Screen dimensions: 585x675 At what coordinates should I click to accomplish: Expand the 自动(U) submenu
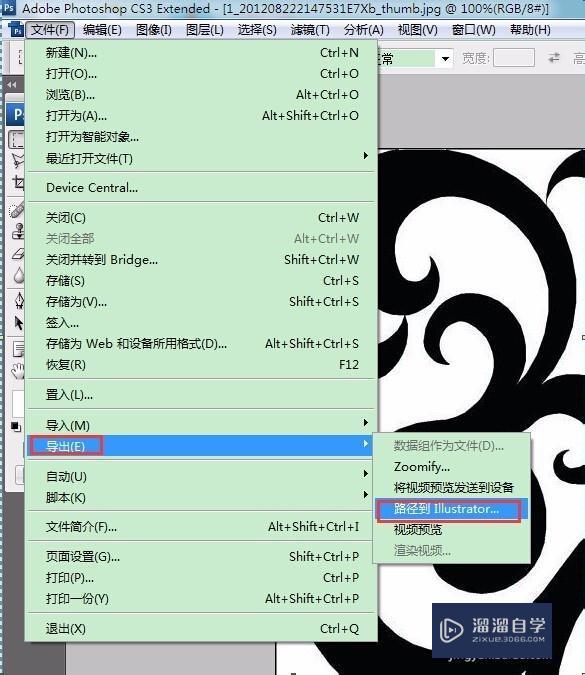coord(202,477)
